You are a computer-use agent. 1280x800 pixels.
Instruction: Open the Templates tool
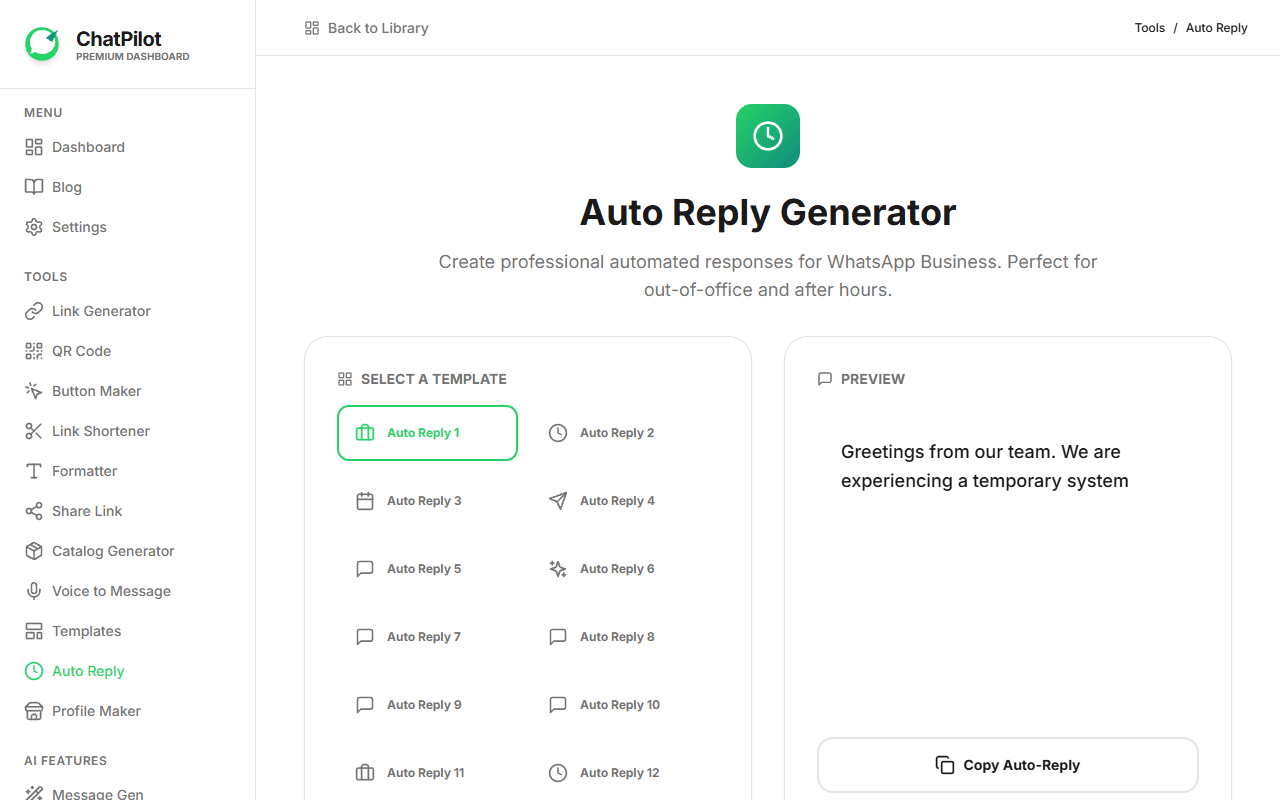[x=85, y=631]
